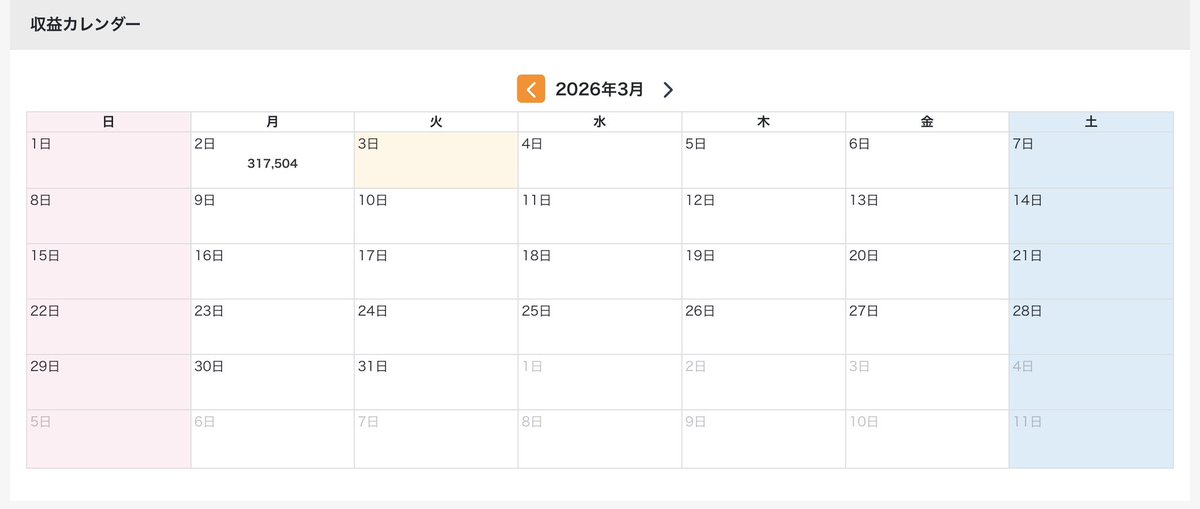Open the greyed-out 7日 cell under 火
Image resolution: width=1200 pixels, height=509 pixels.
point(436,439)
